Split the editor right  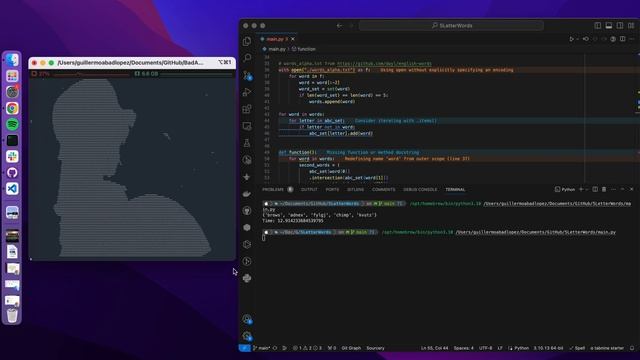point(622,39)
